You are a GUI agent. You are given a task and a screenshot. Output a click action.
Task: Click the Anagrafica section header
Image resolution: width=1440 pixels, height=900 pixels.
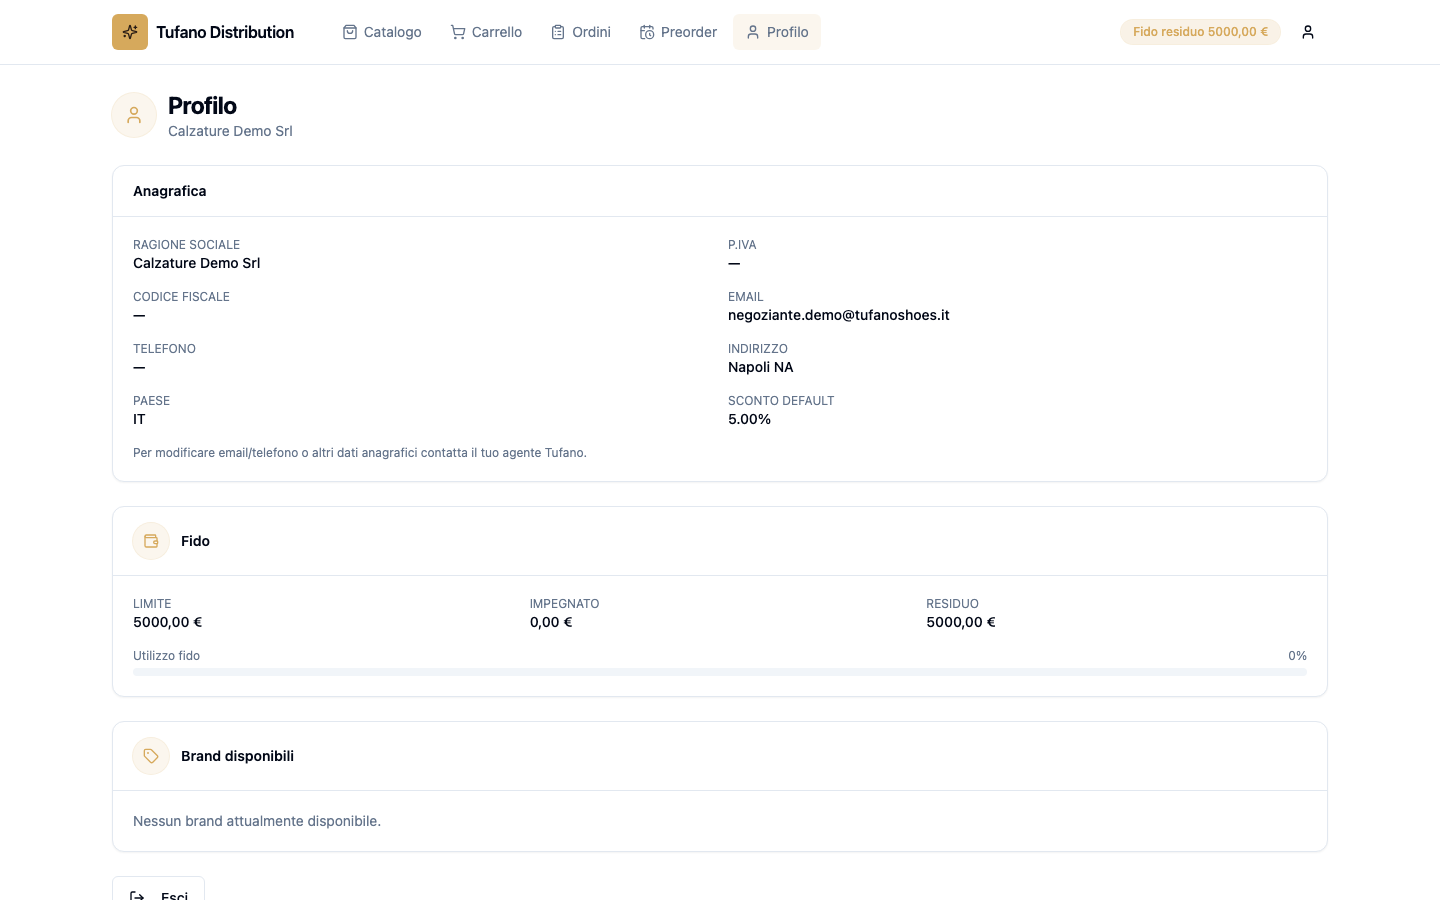pos(170,191)
